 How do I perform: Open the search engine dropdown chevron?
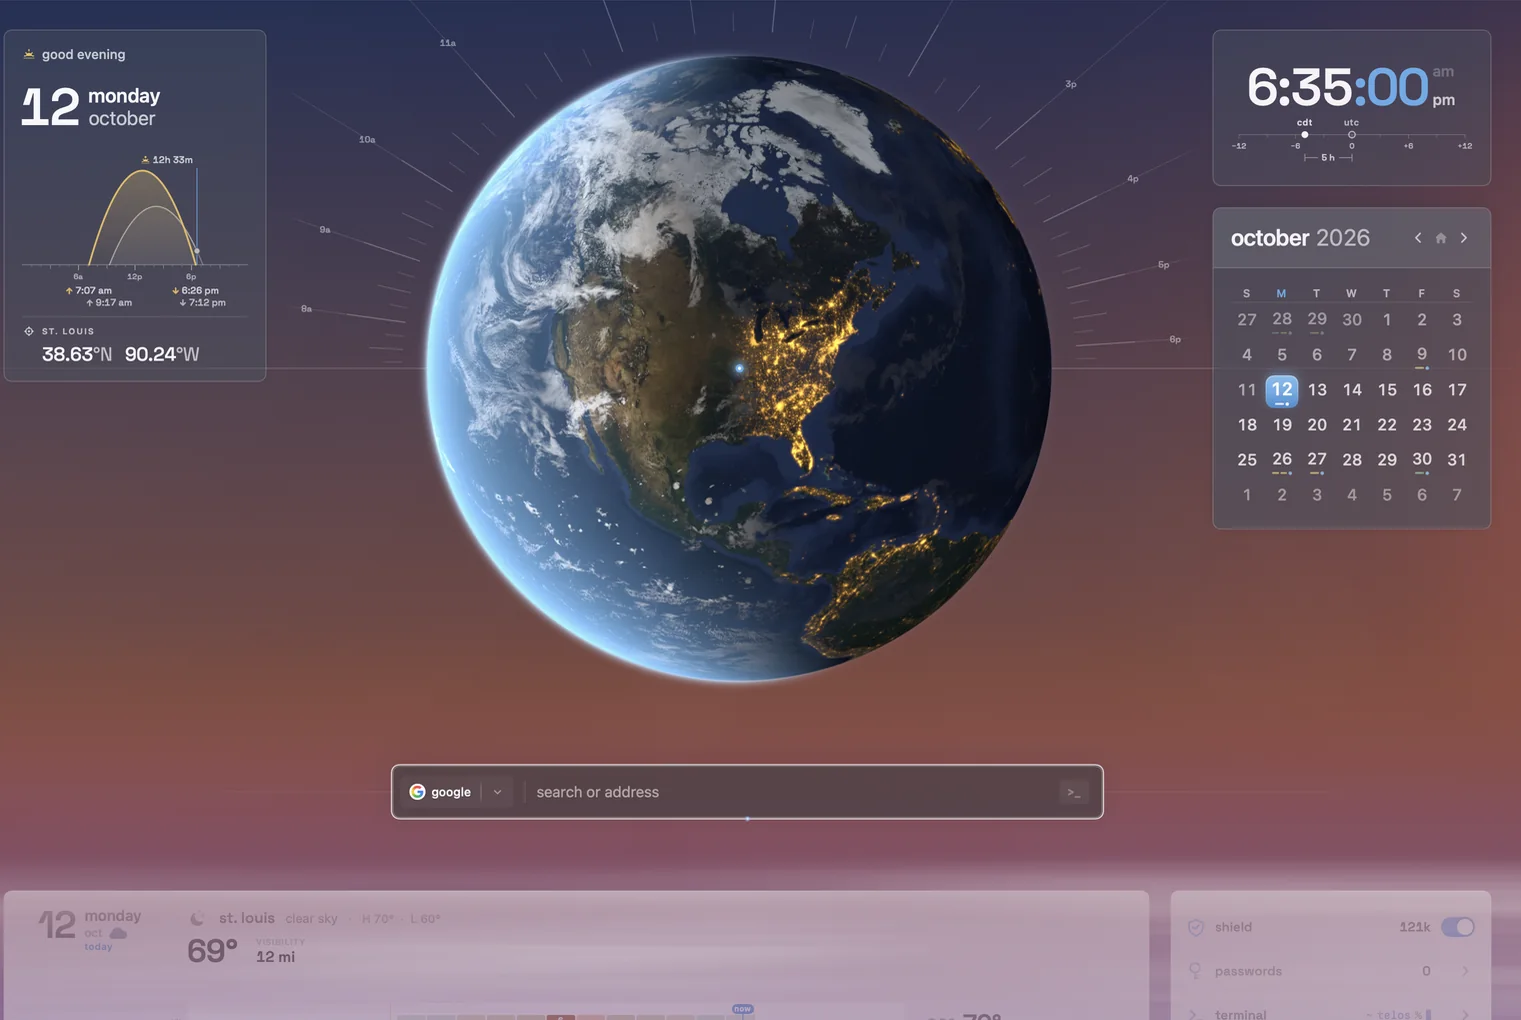tap(498, 792)
